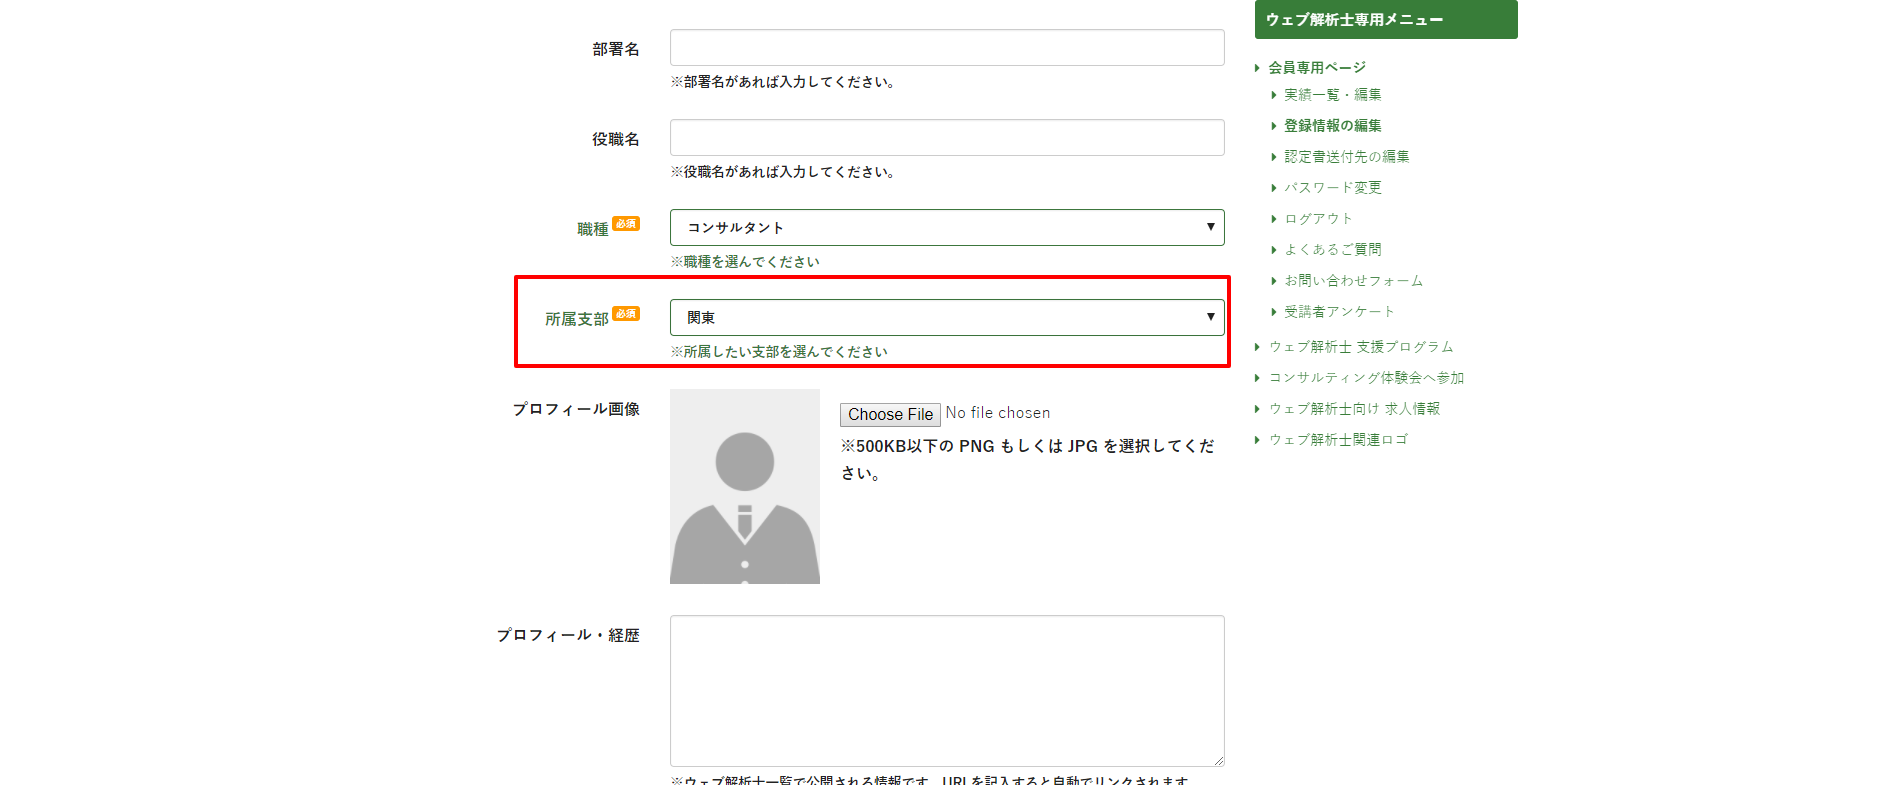Open 受講者アンケート in the sidebar
1895x785 pixels.
(x=1339, y=312)
